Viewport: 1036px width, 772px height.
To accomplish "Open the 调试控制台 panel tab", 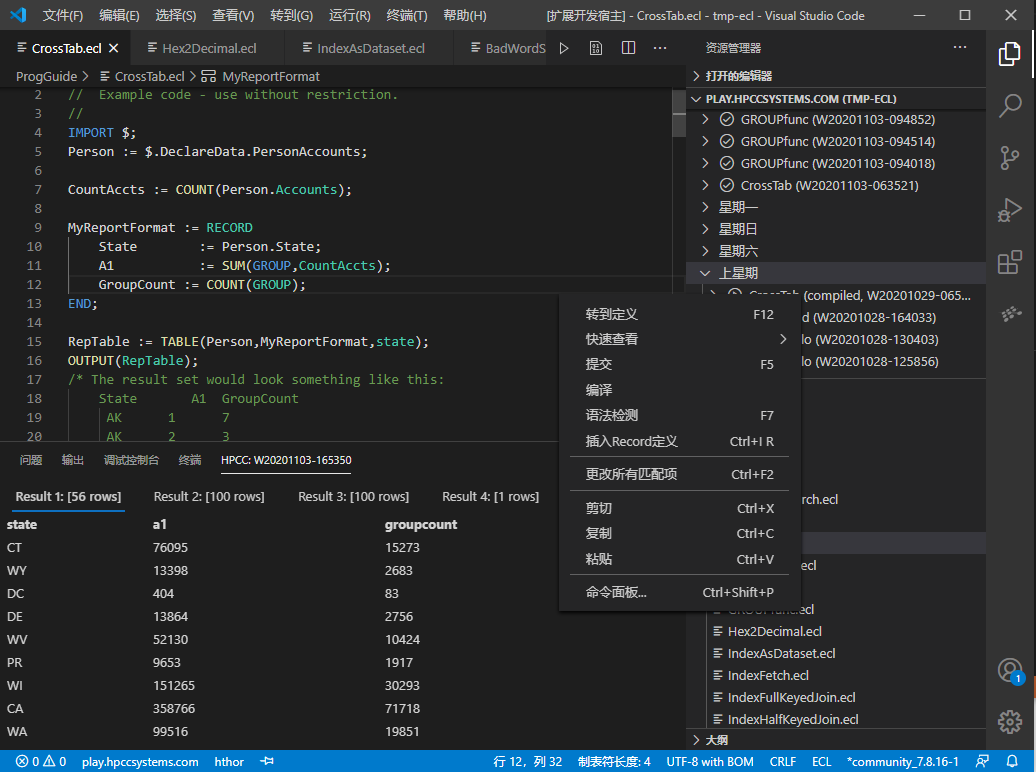I will 131,460.
